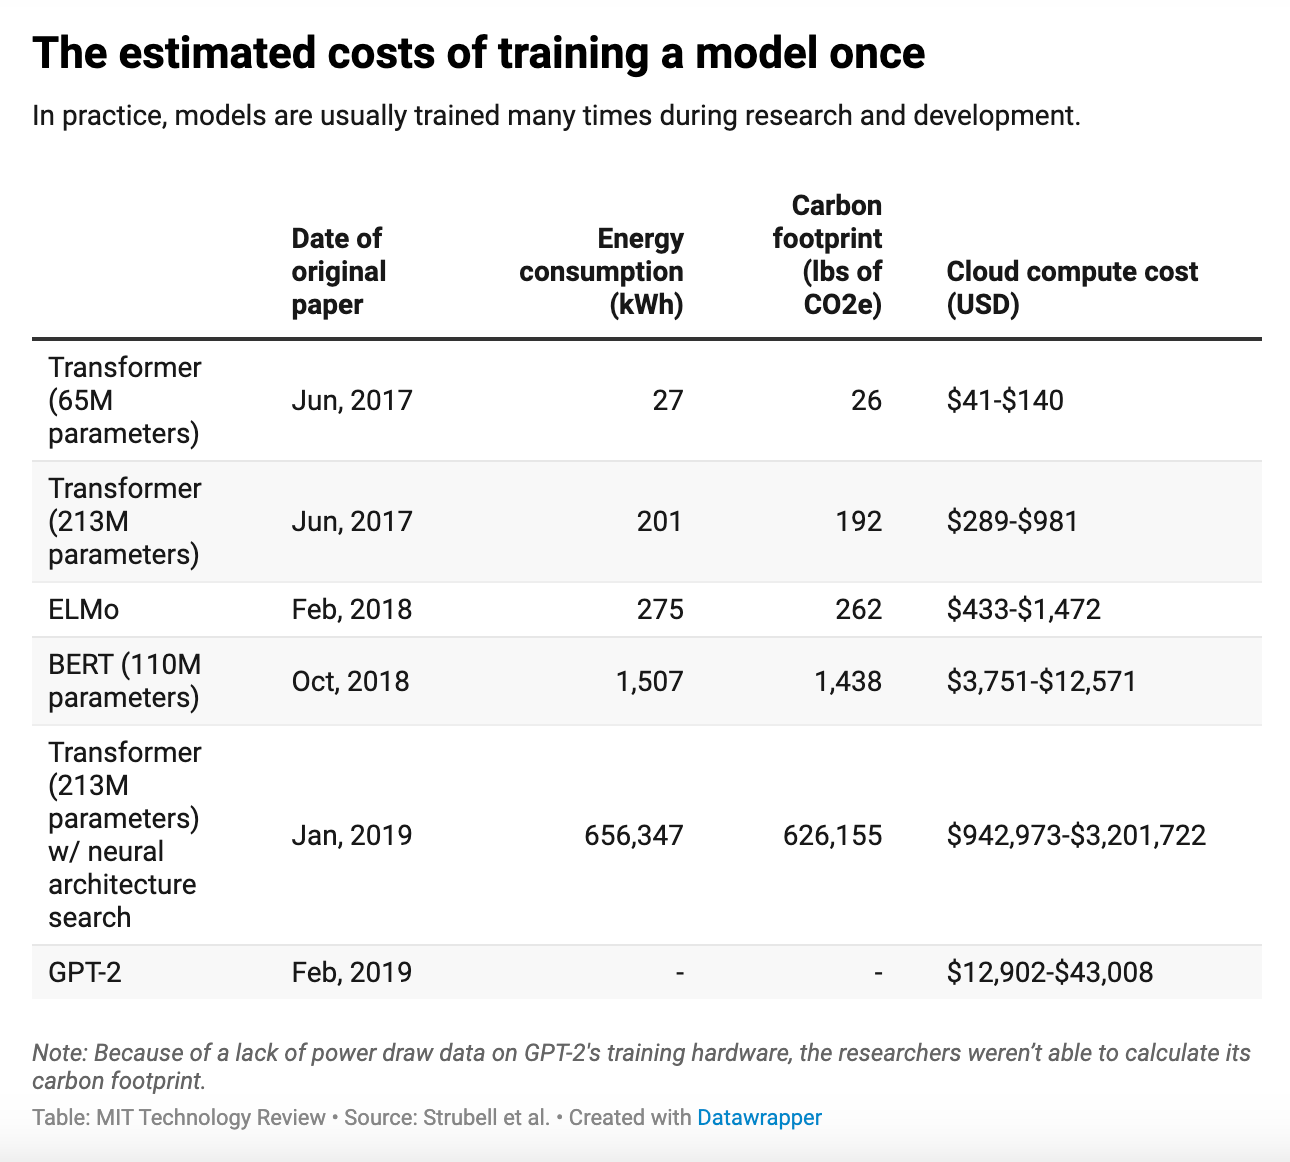Click the Oct, 2018 date cell
Screen dimensions: 1290x1162
pos(350,681)
